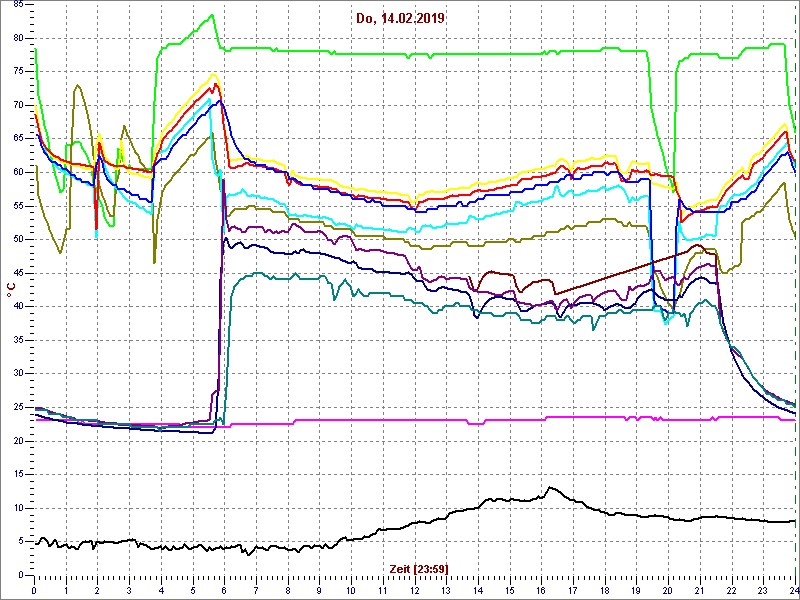This screenshot has width=800, height=600.
Task: Select the 25 tick on the temperature axis
Action: 19,408
